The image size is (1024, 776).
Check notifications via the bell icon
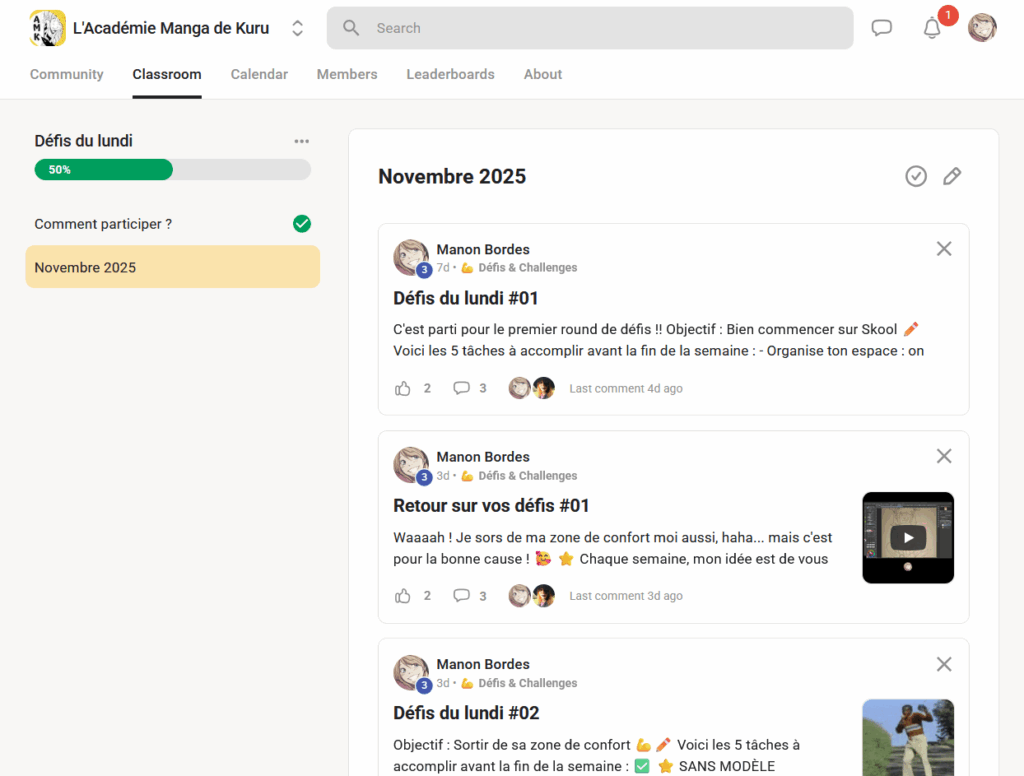click(x=932, y=28)
